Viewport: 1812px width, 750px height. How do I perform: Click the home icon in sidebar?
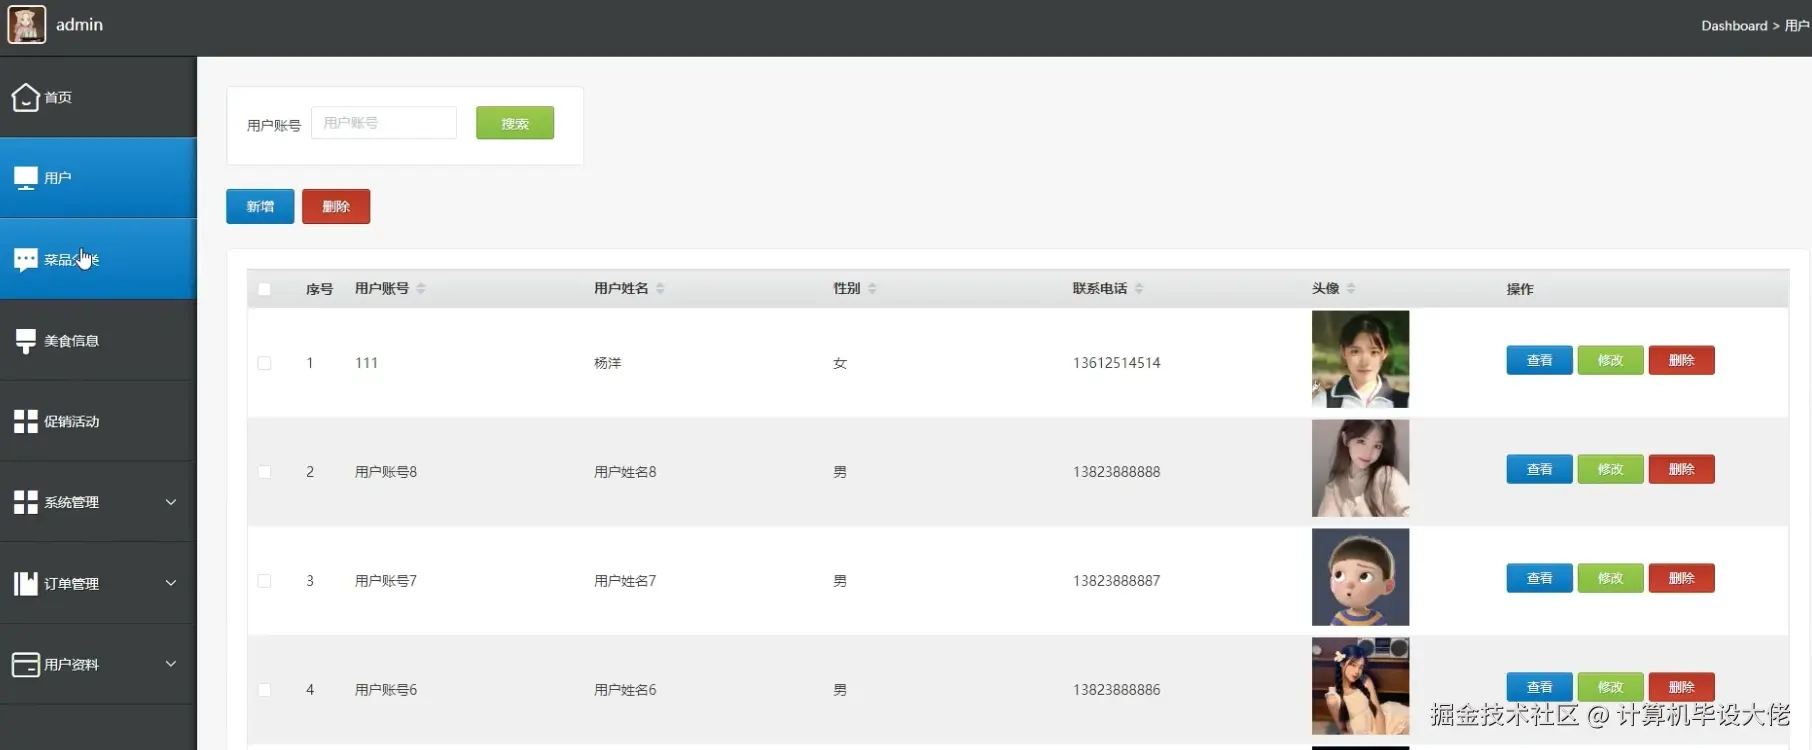pyautogui.click(x=25, y=97)
